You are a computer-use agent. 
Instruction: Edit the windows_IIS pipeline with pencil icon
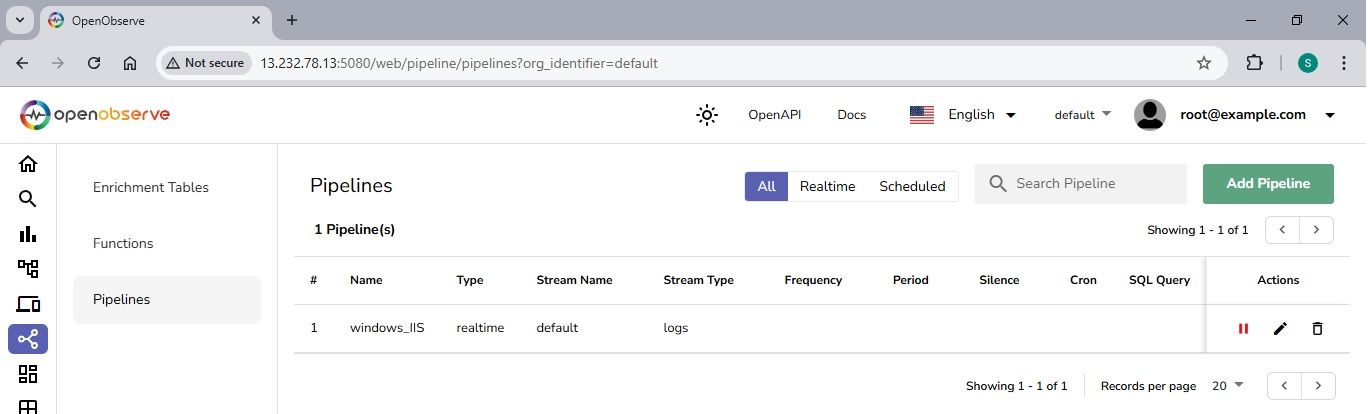click(x=1280, y=328)
